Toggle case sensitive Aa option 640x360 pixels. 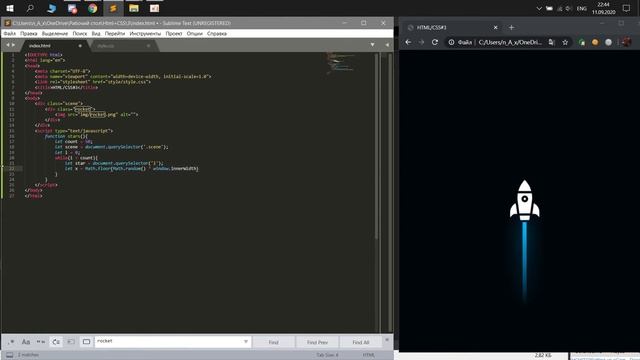click(26, 342)
